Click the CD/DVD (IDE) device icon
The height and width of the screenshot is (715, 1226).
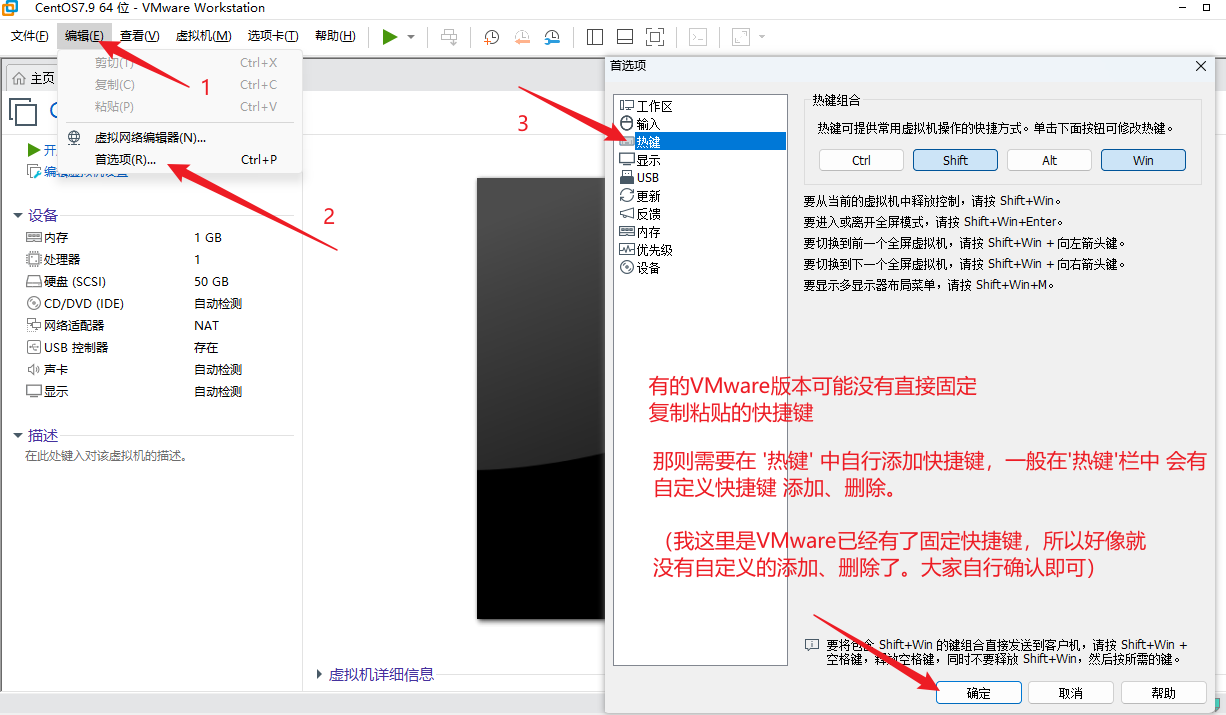(34, 303)
